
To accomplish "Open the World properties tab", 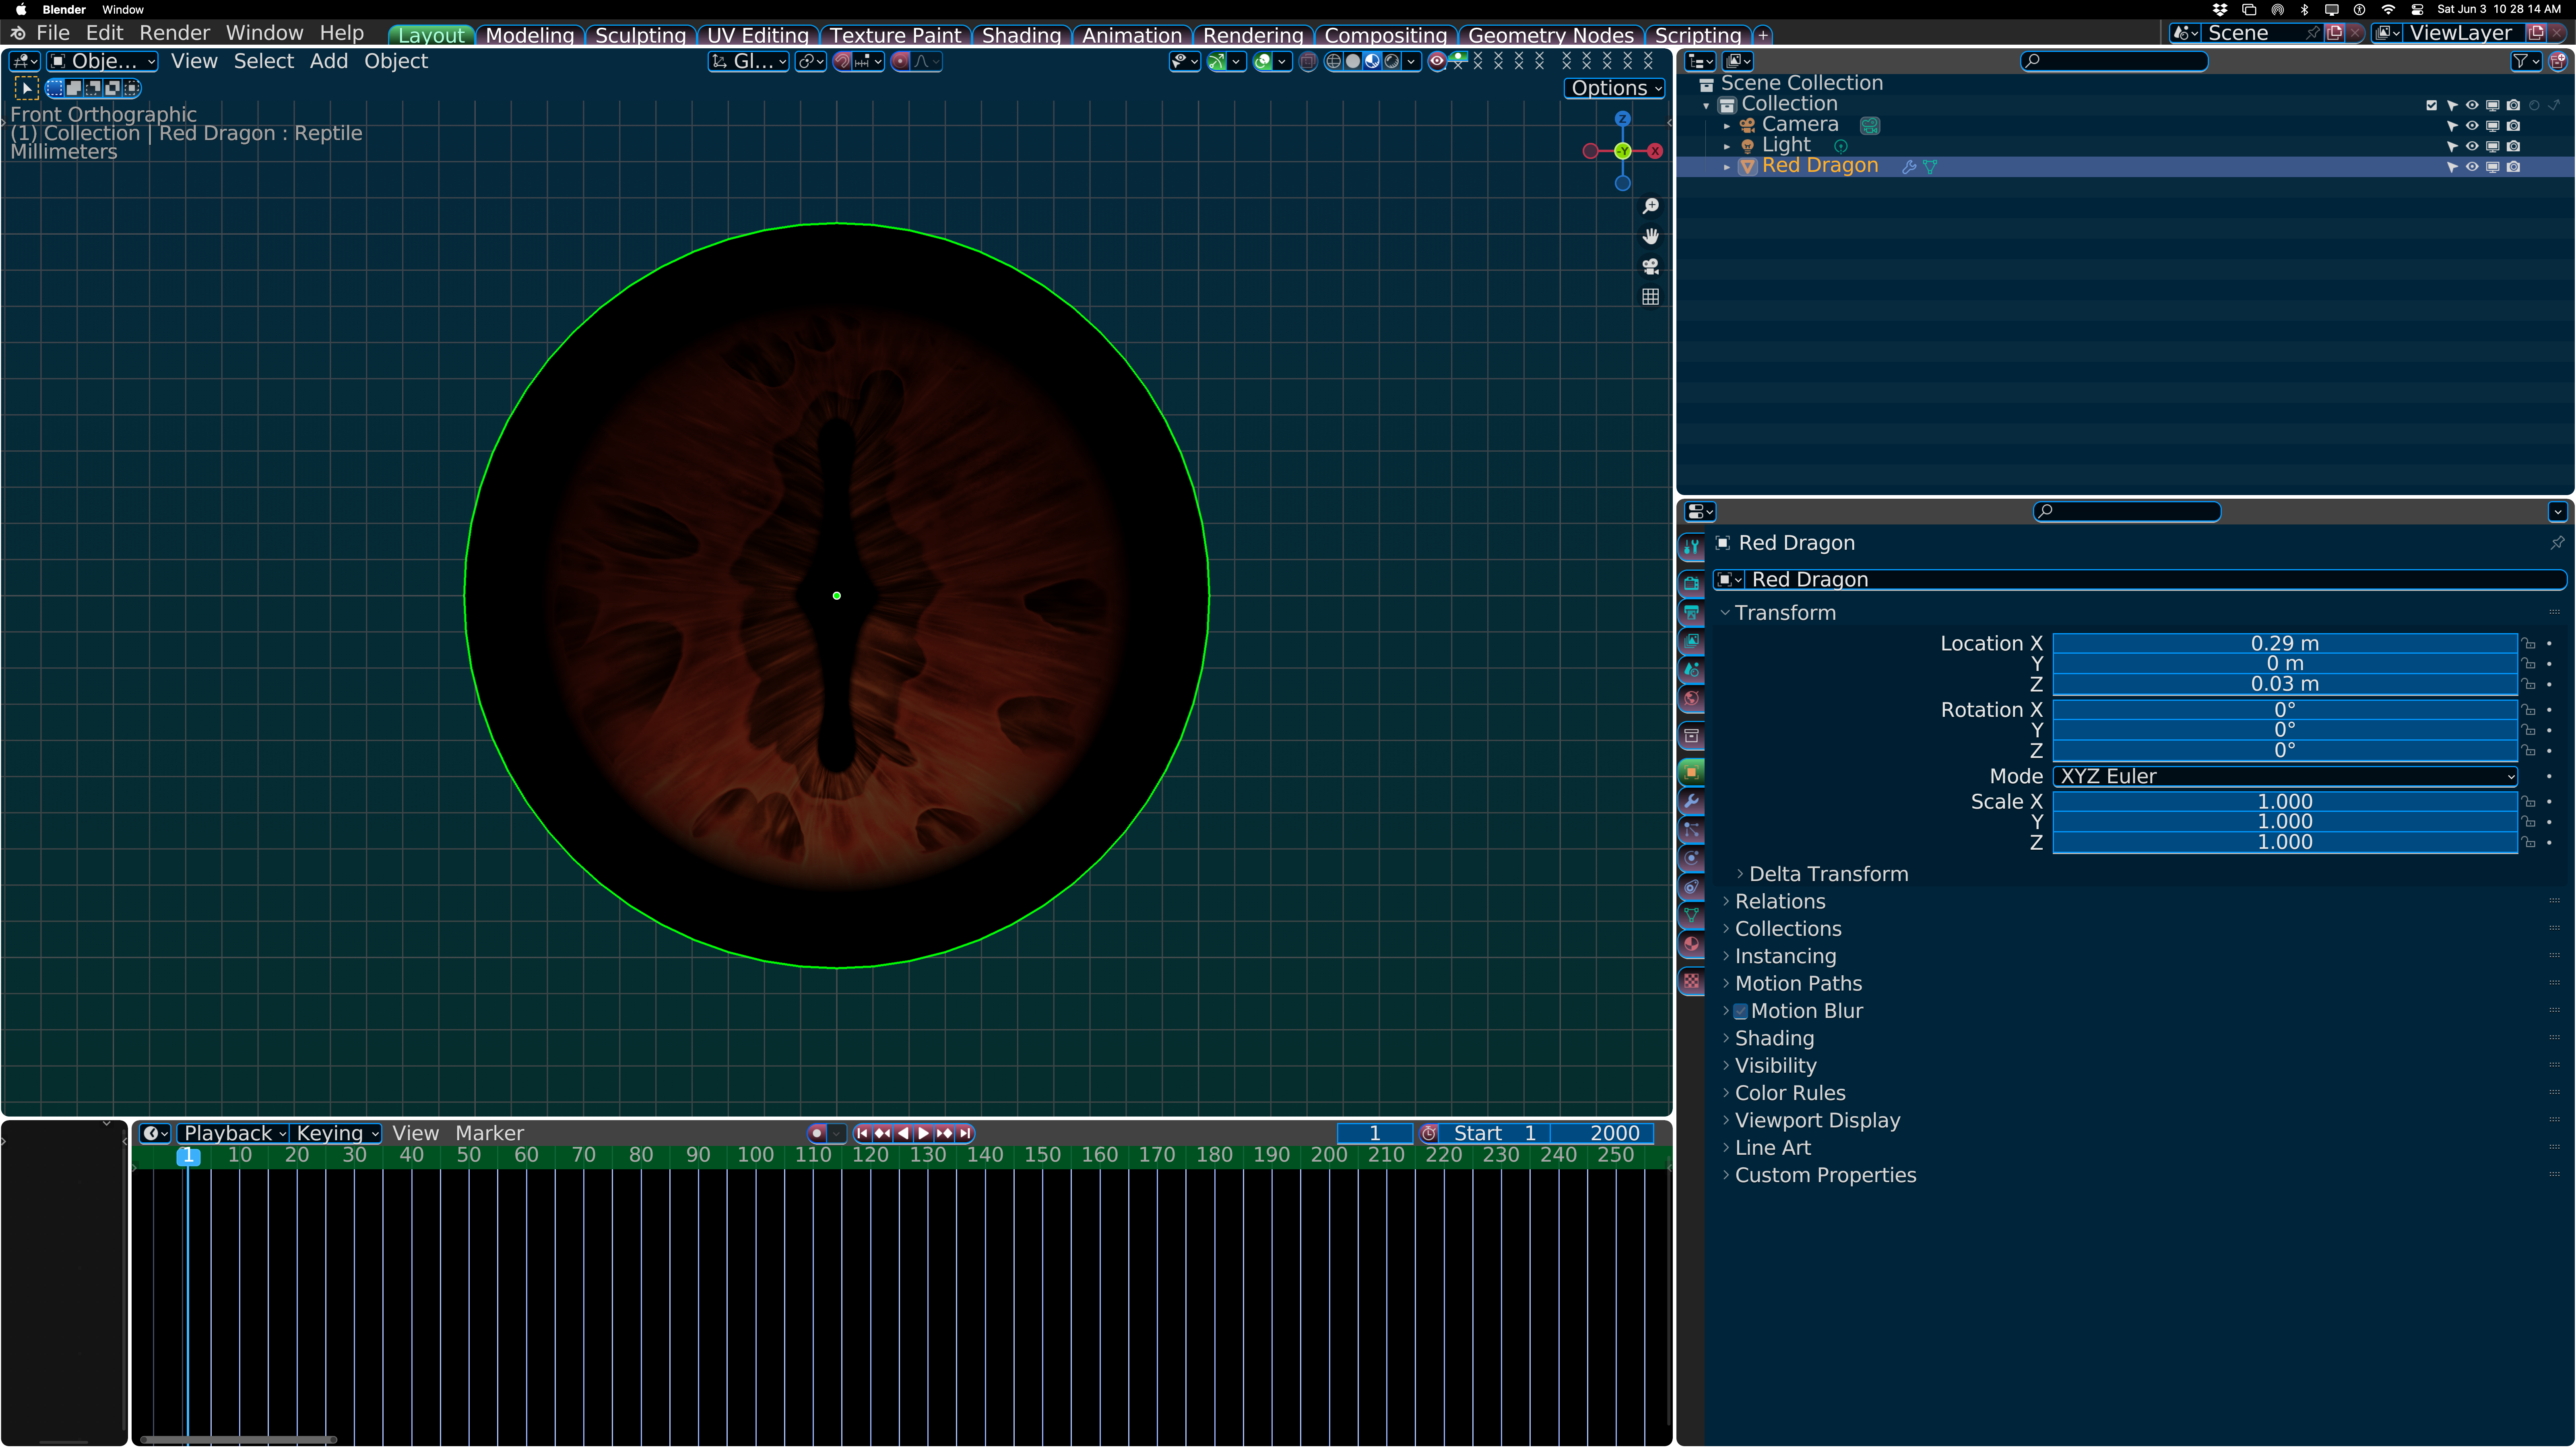I will coord(1691,699).
